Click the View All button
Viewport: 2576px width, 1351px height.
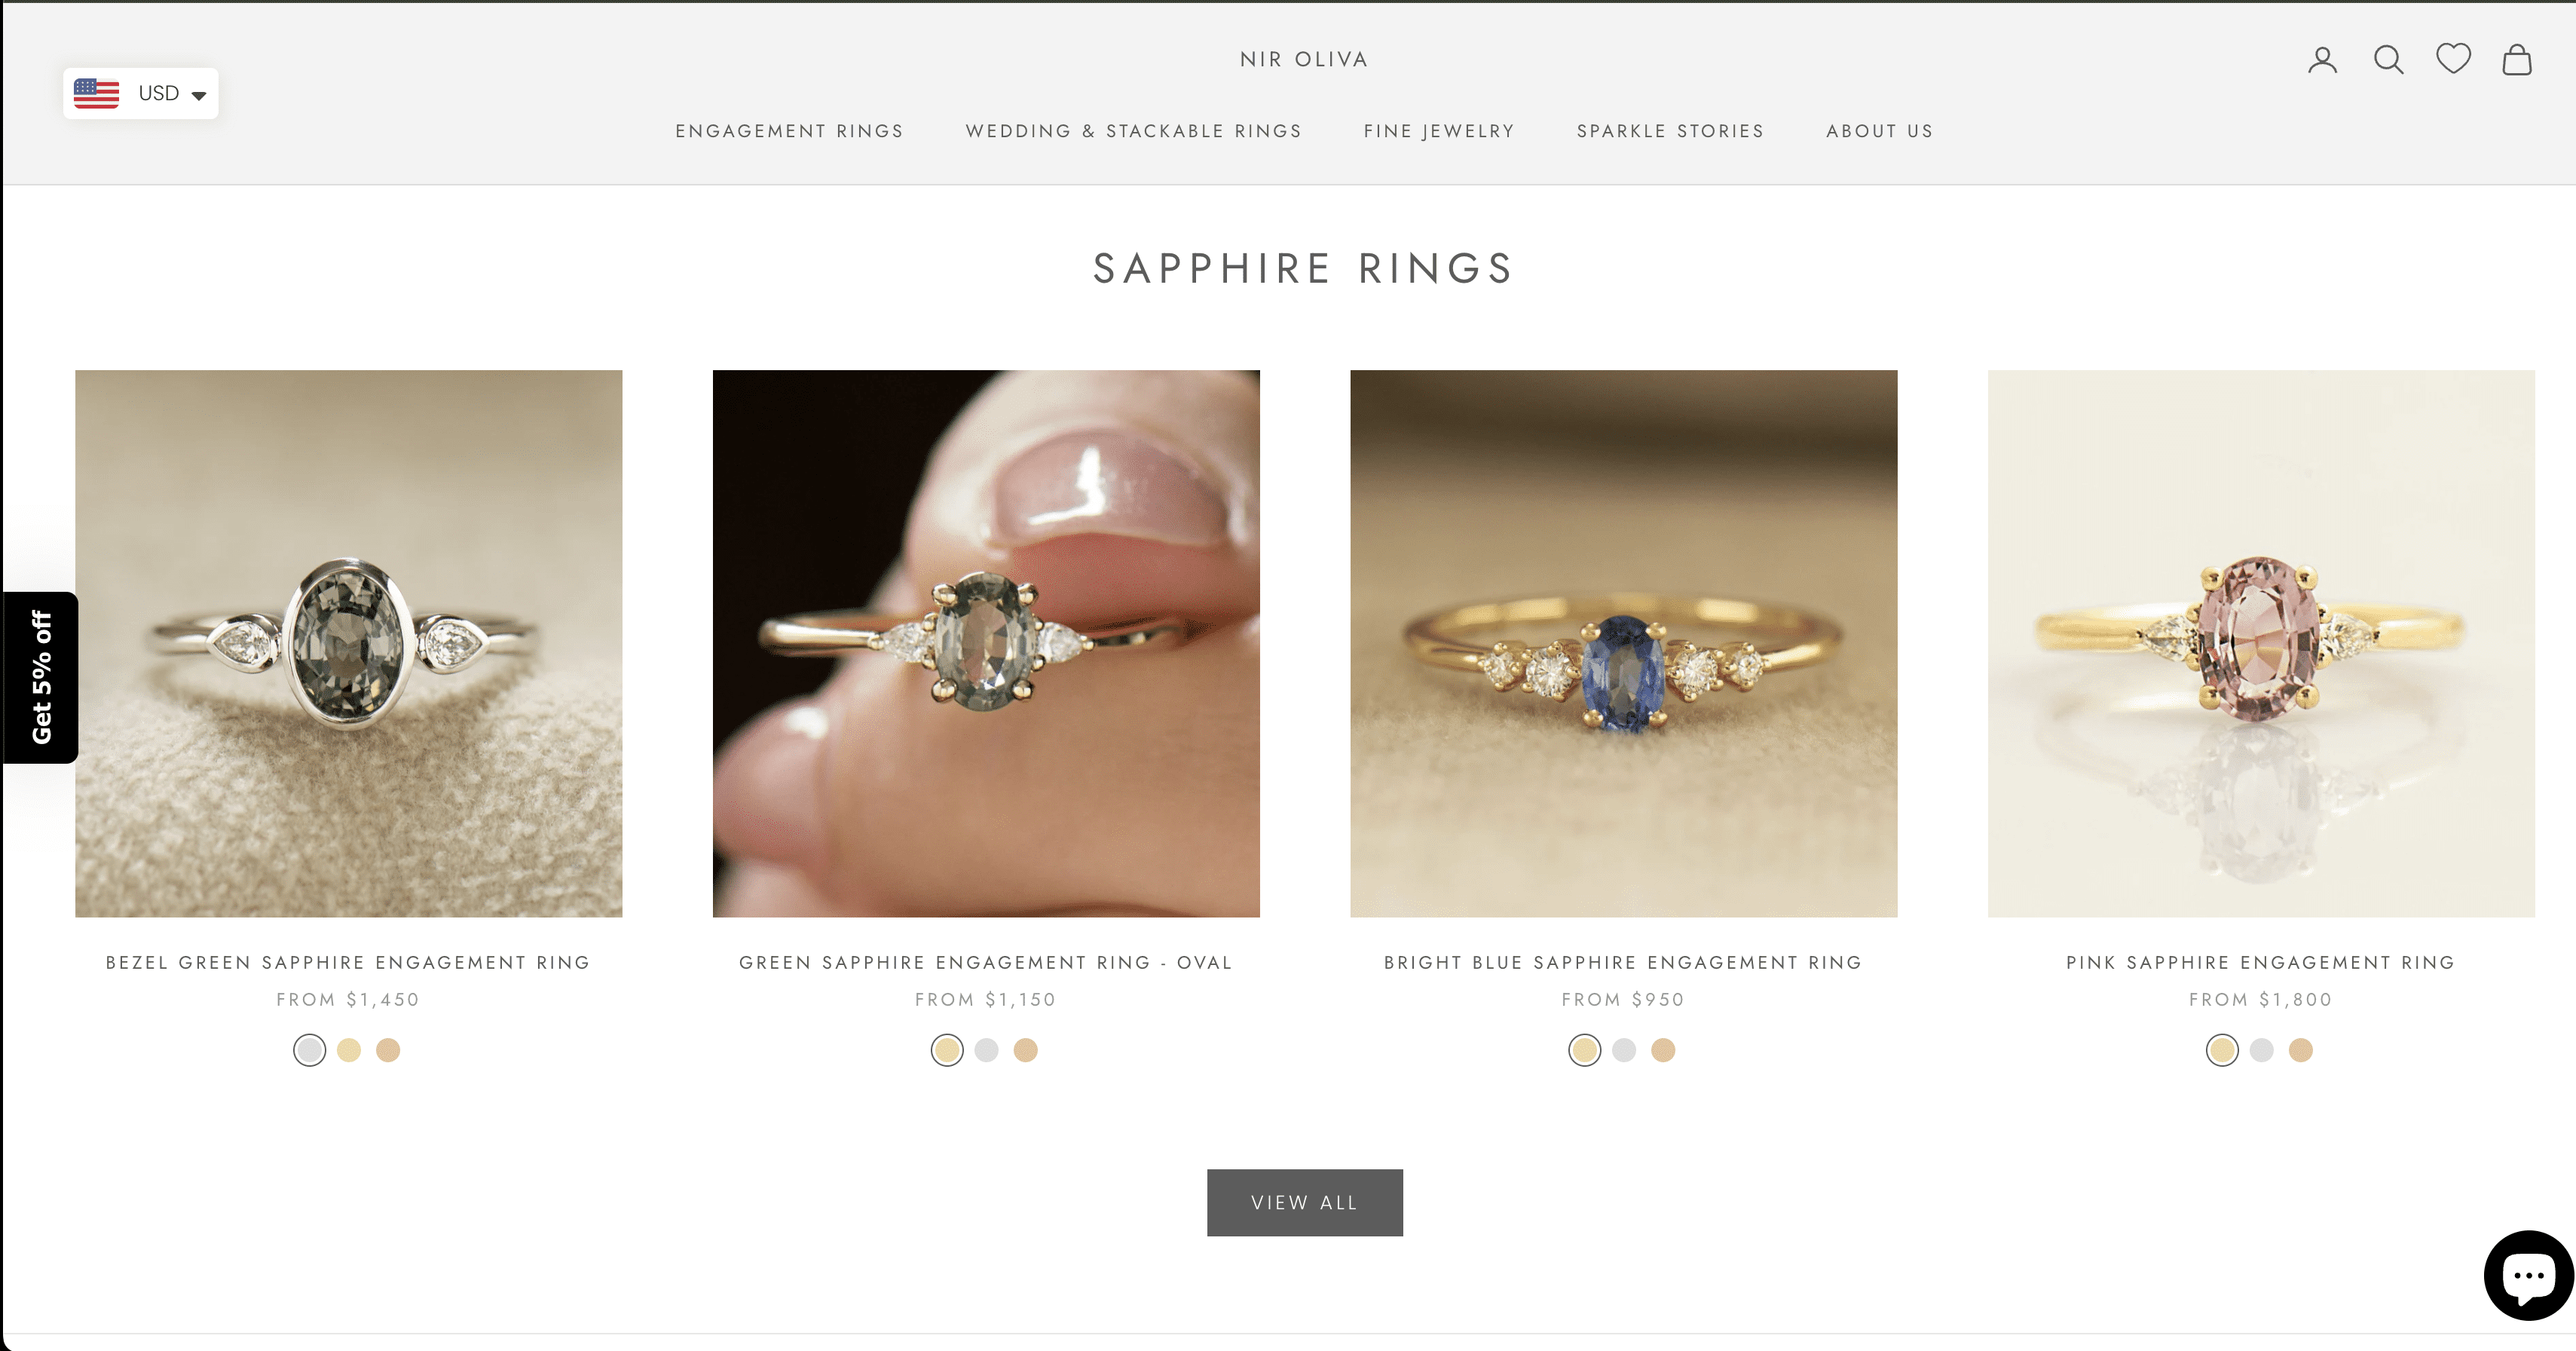[x=1304, y=1202]
